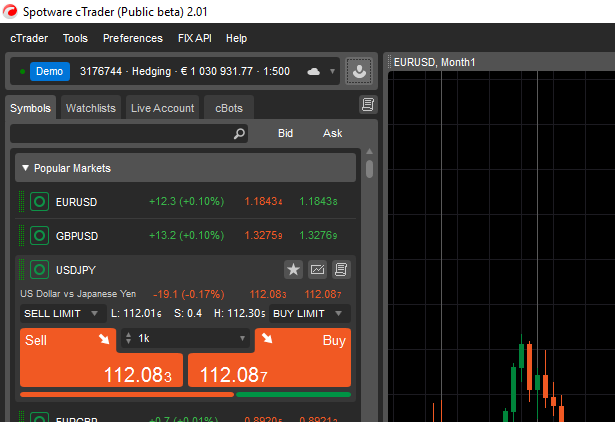Click GBPUSD ask price 1.32769
This screenshot has width=615, height=422.
coord(318,235)
